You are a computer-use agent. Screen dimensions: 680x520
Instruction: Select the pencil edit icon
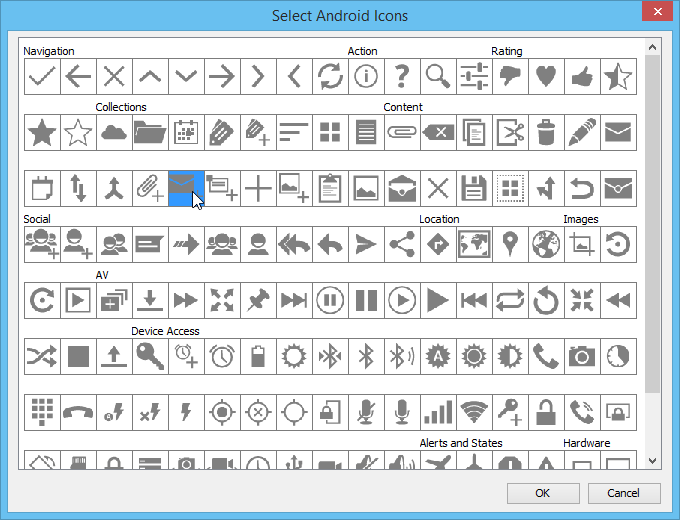point(582,132)
